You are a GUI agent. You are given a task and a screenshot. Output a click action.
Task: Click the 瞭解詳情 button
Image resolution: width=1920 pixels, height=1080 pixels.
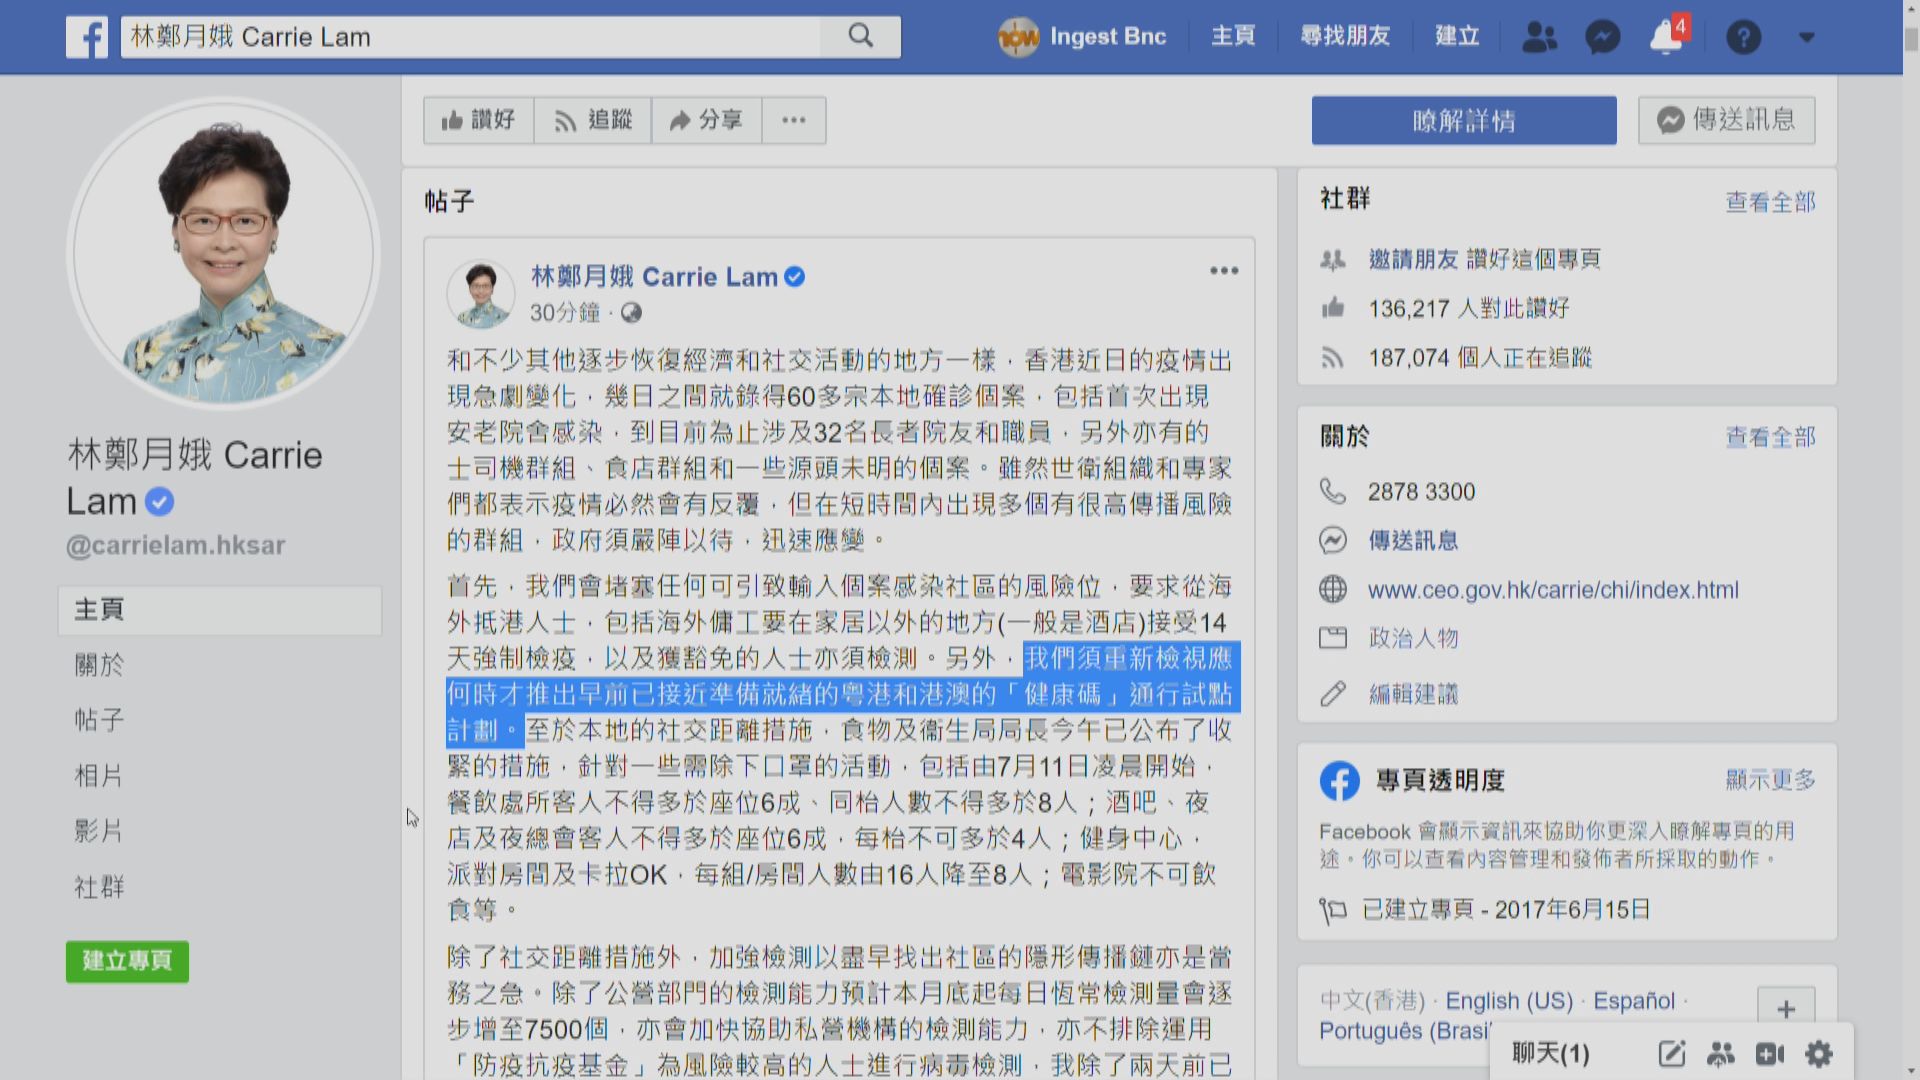pos(1464,120)
